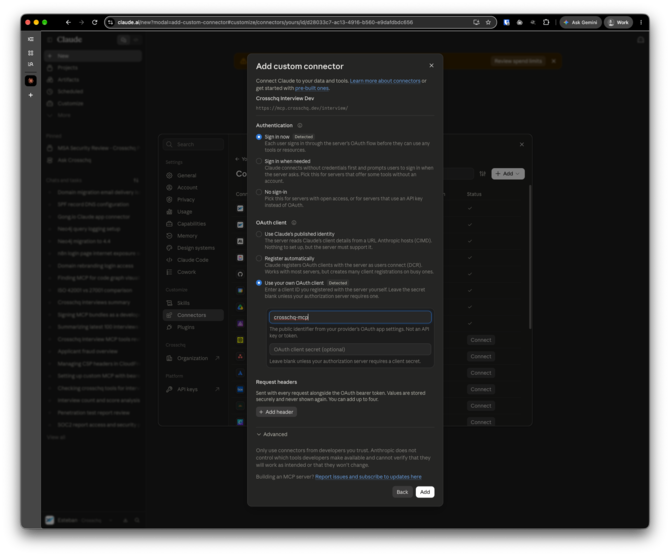Go Back in the connector dialog
The image size is (670, 556).
pyautogui.click(x=402, y=492)
